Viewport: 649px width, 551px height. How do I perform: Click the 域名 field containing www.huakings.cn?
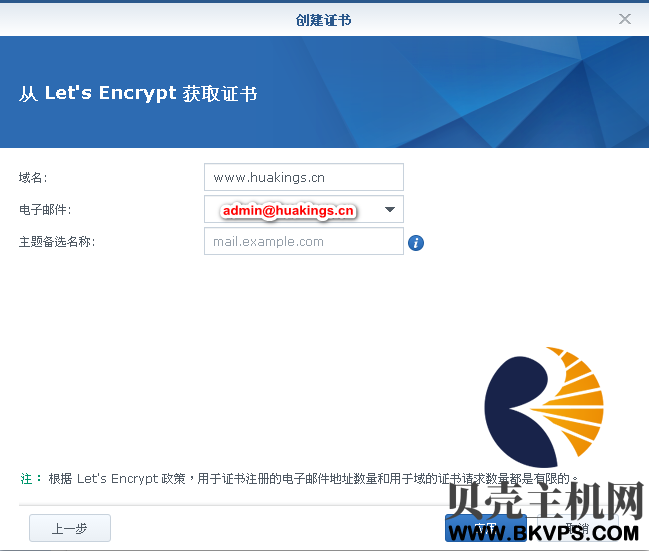tap(304, 177)
